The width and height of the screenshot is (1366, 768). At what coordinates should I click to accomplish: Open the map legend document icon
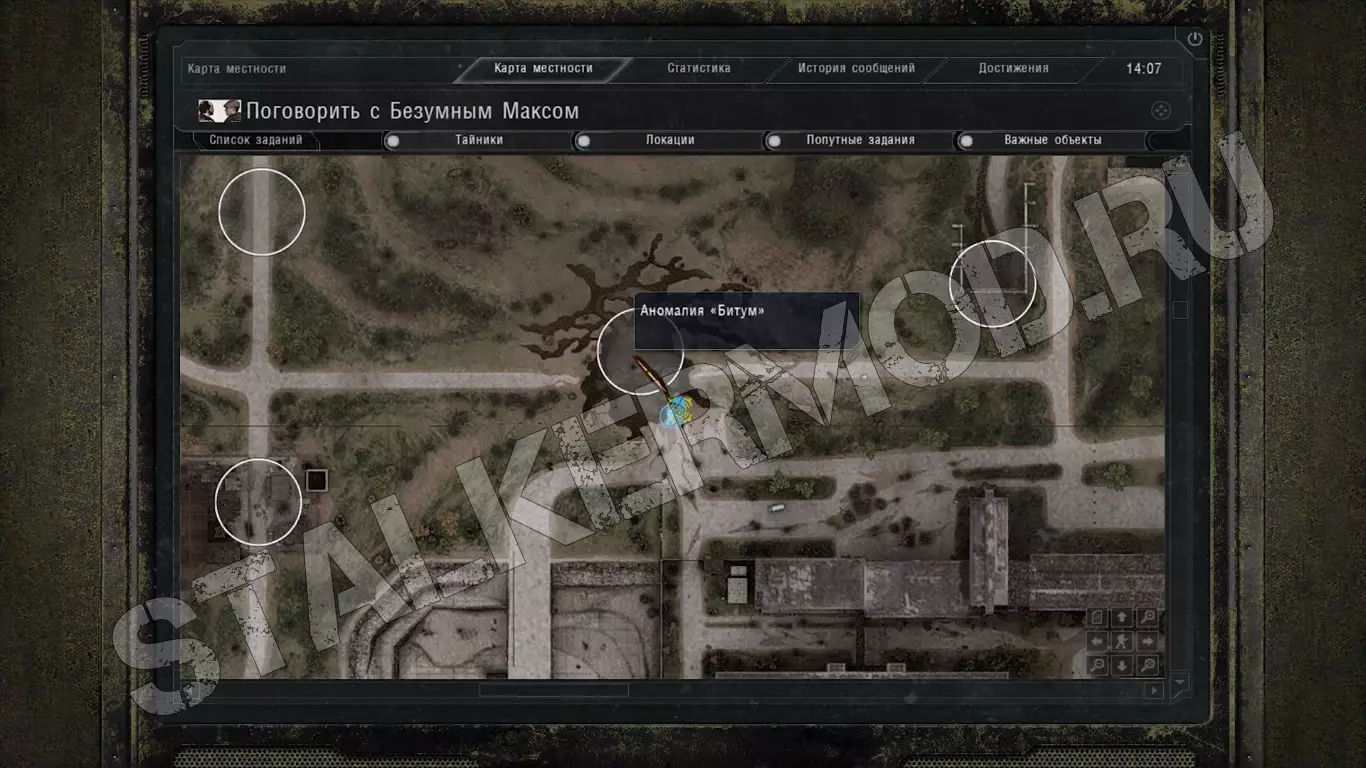[x=1097, y=617]
